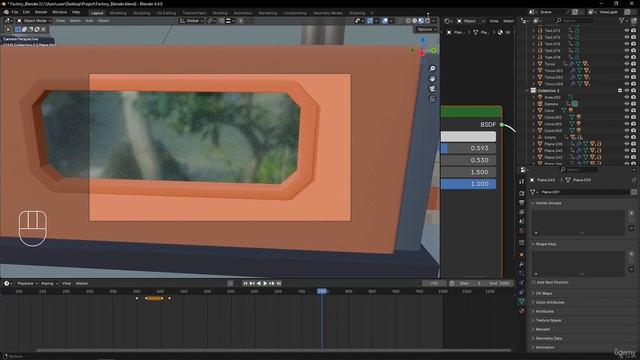Toggle Collection 2 exclude checkbox
The height and width of the screenshot is (360, 640).
620,91
